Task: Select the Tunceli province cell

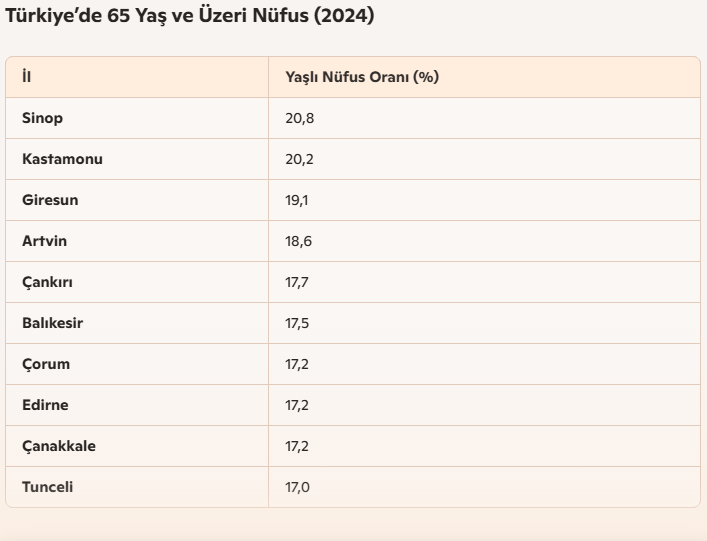Action: (47, 487)
